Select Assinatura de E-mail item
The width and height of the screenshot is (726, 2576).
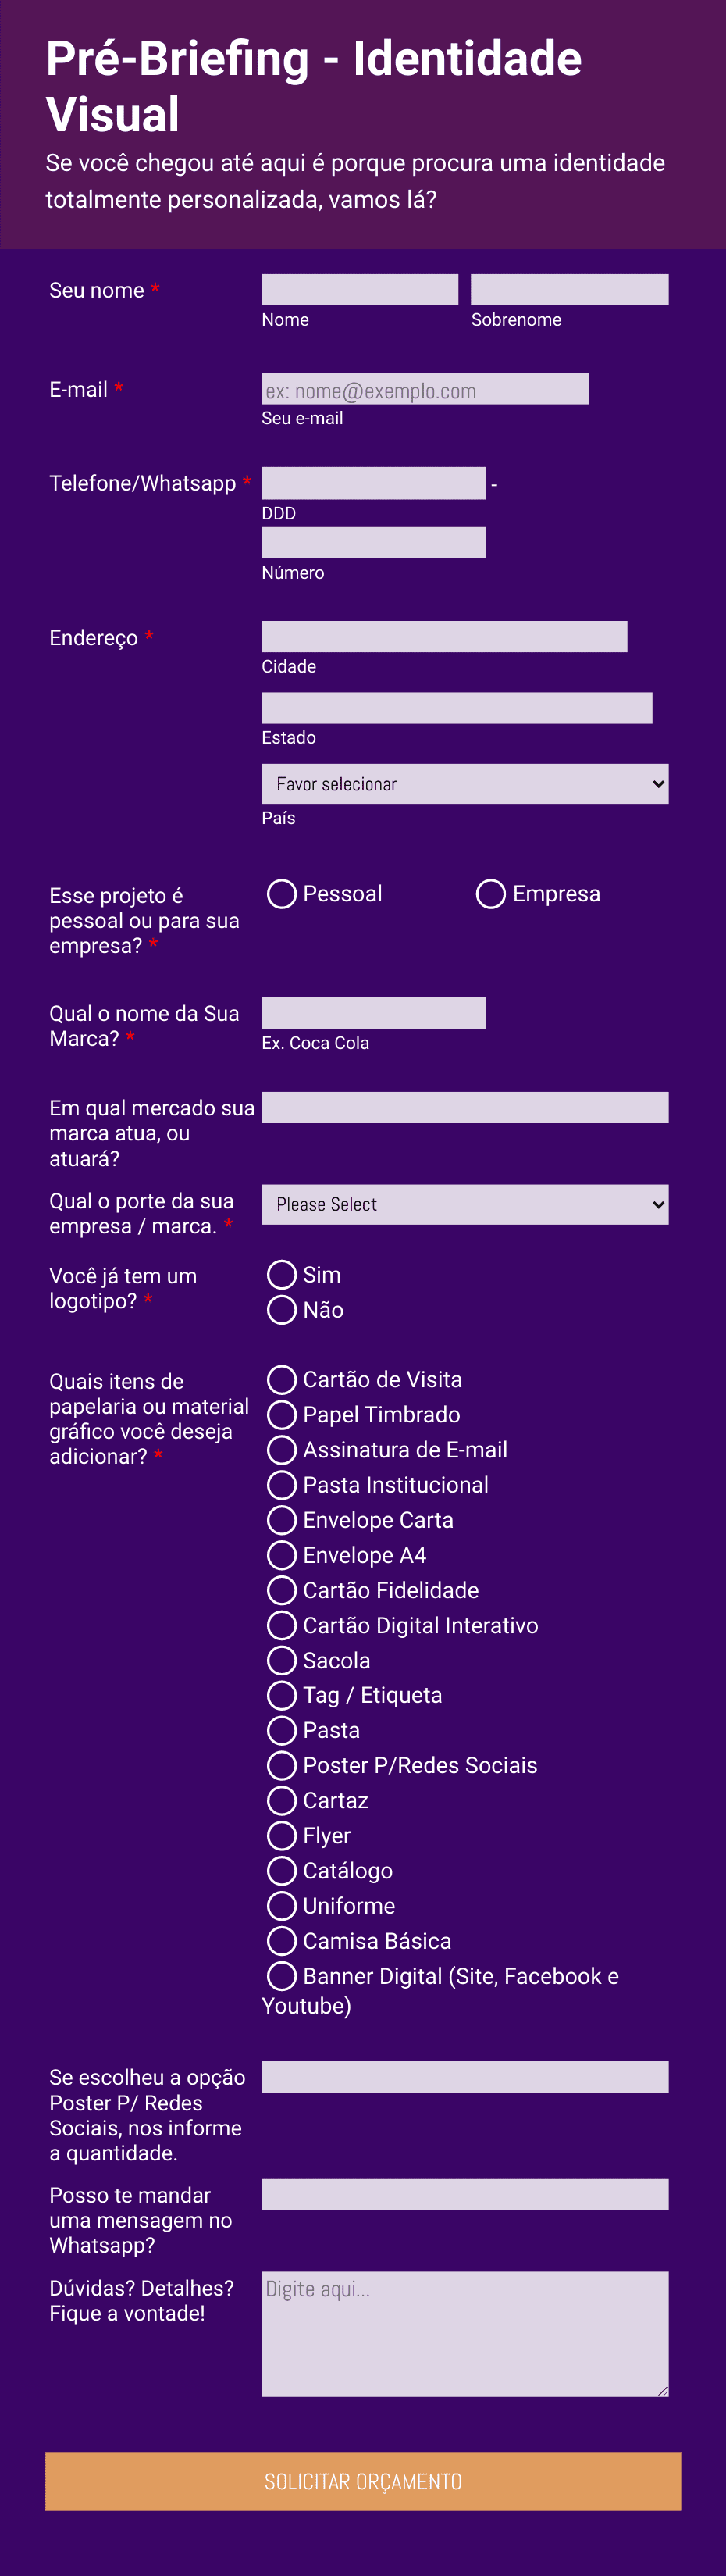tap(281, 1449)
